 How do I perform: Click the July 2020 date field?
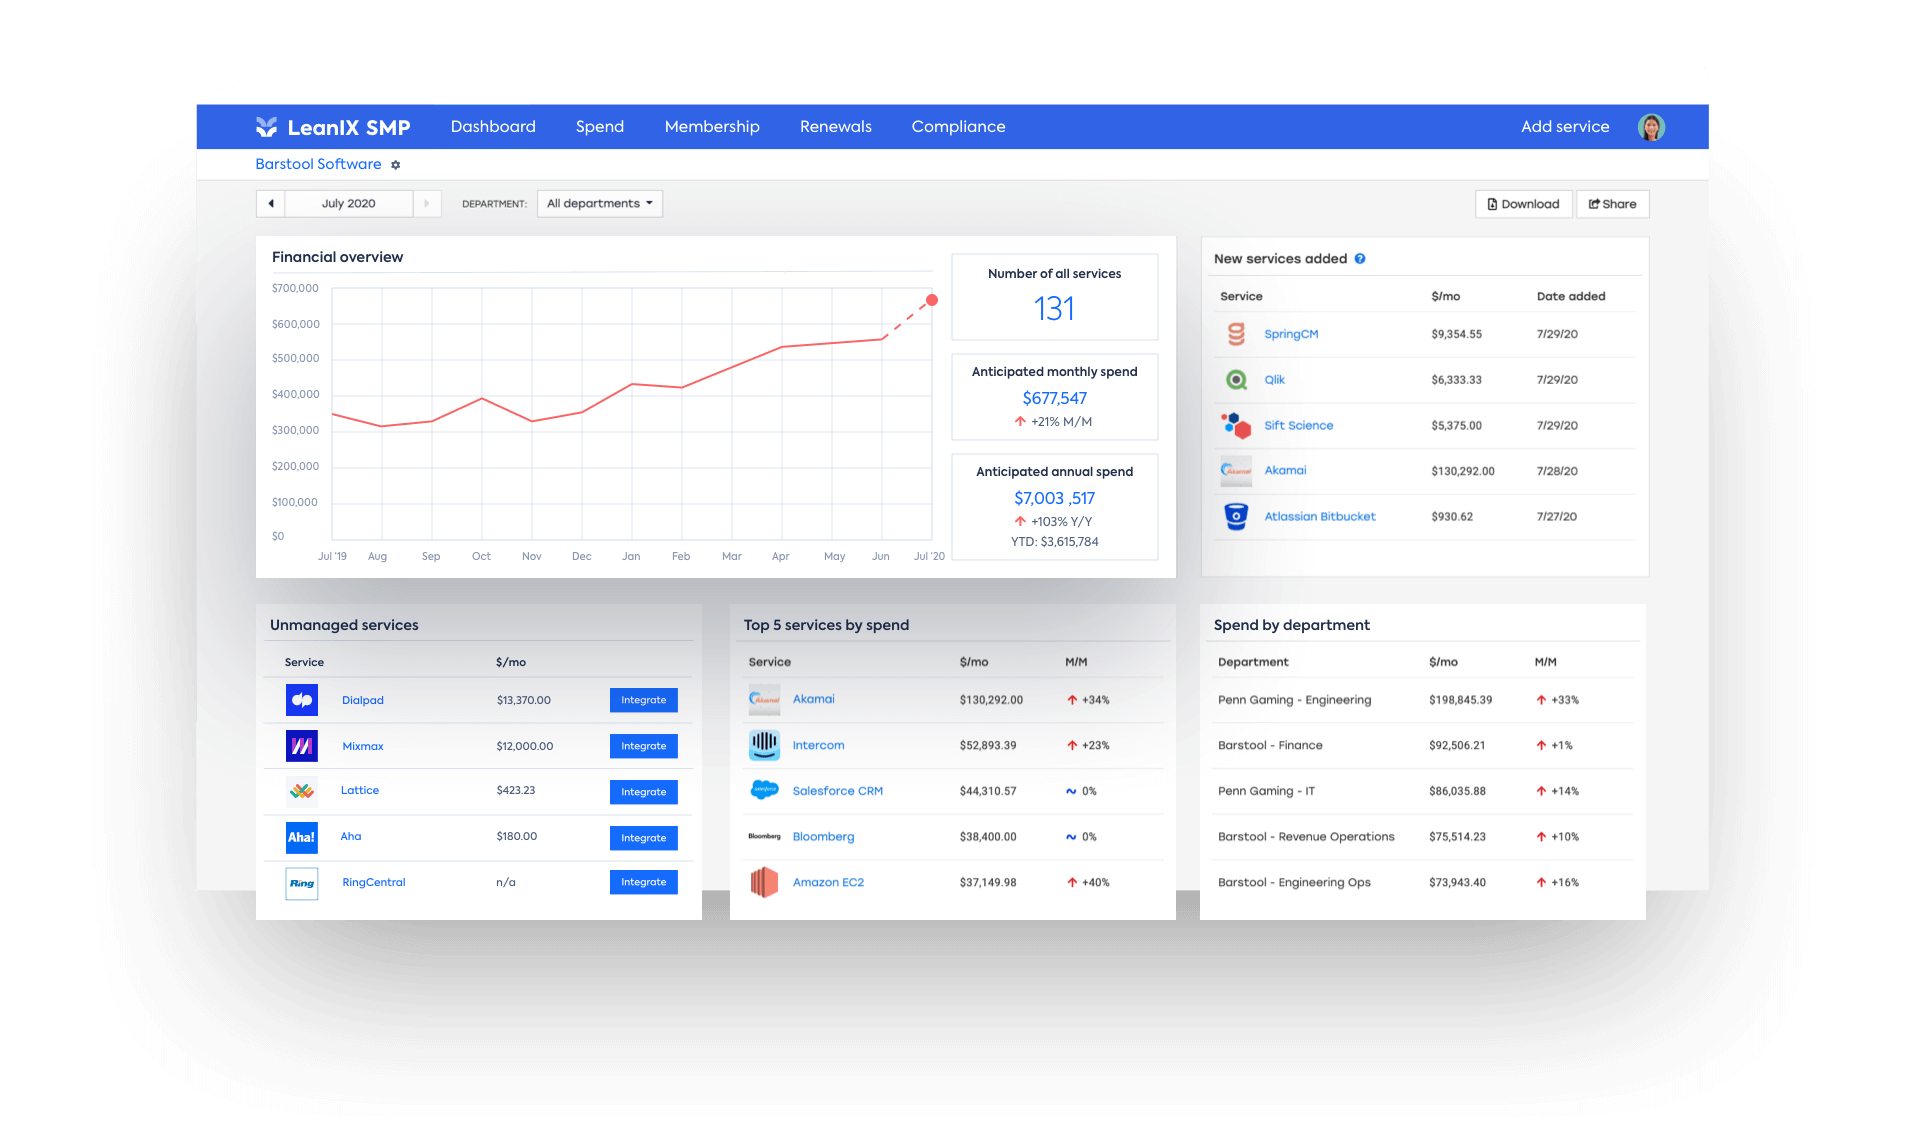tap(349, 204)
